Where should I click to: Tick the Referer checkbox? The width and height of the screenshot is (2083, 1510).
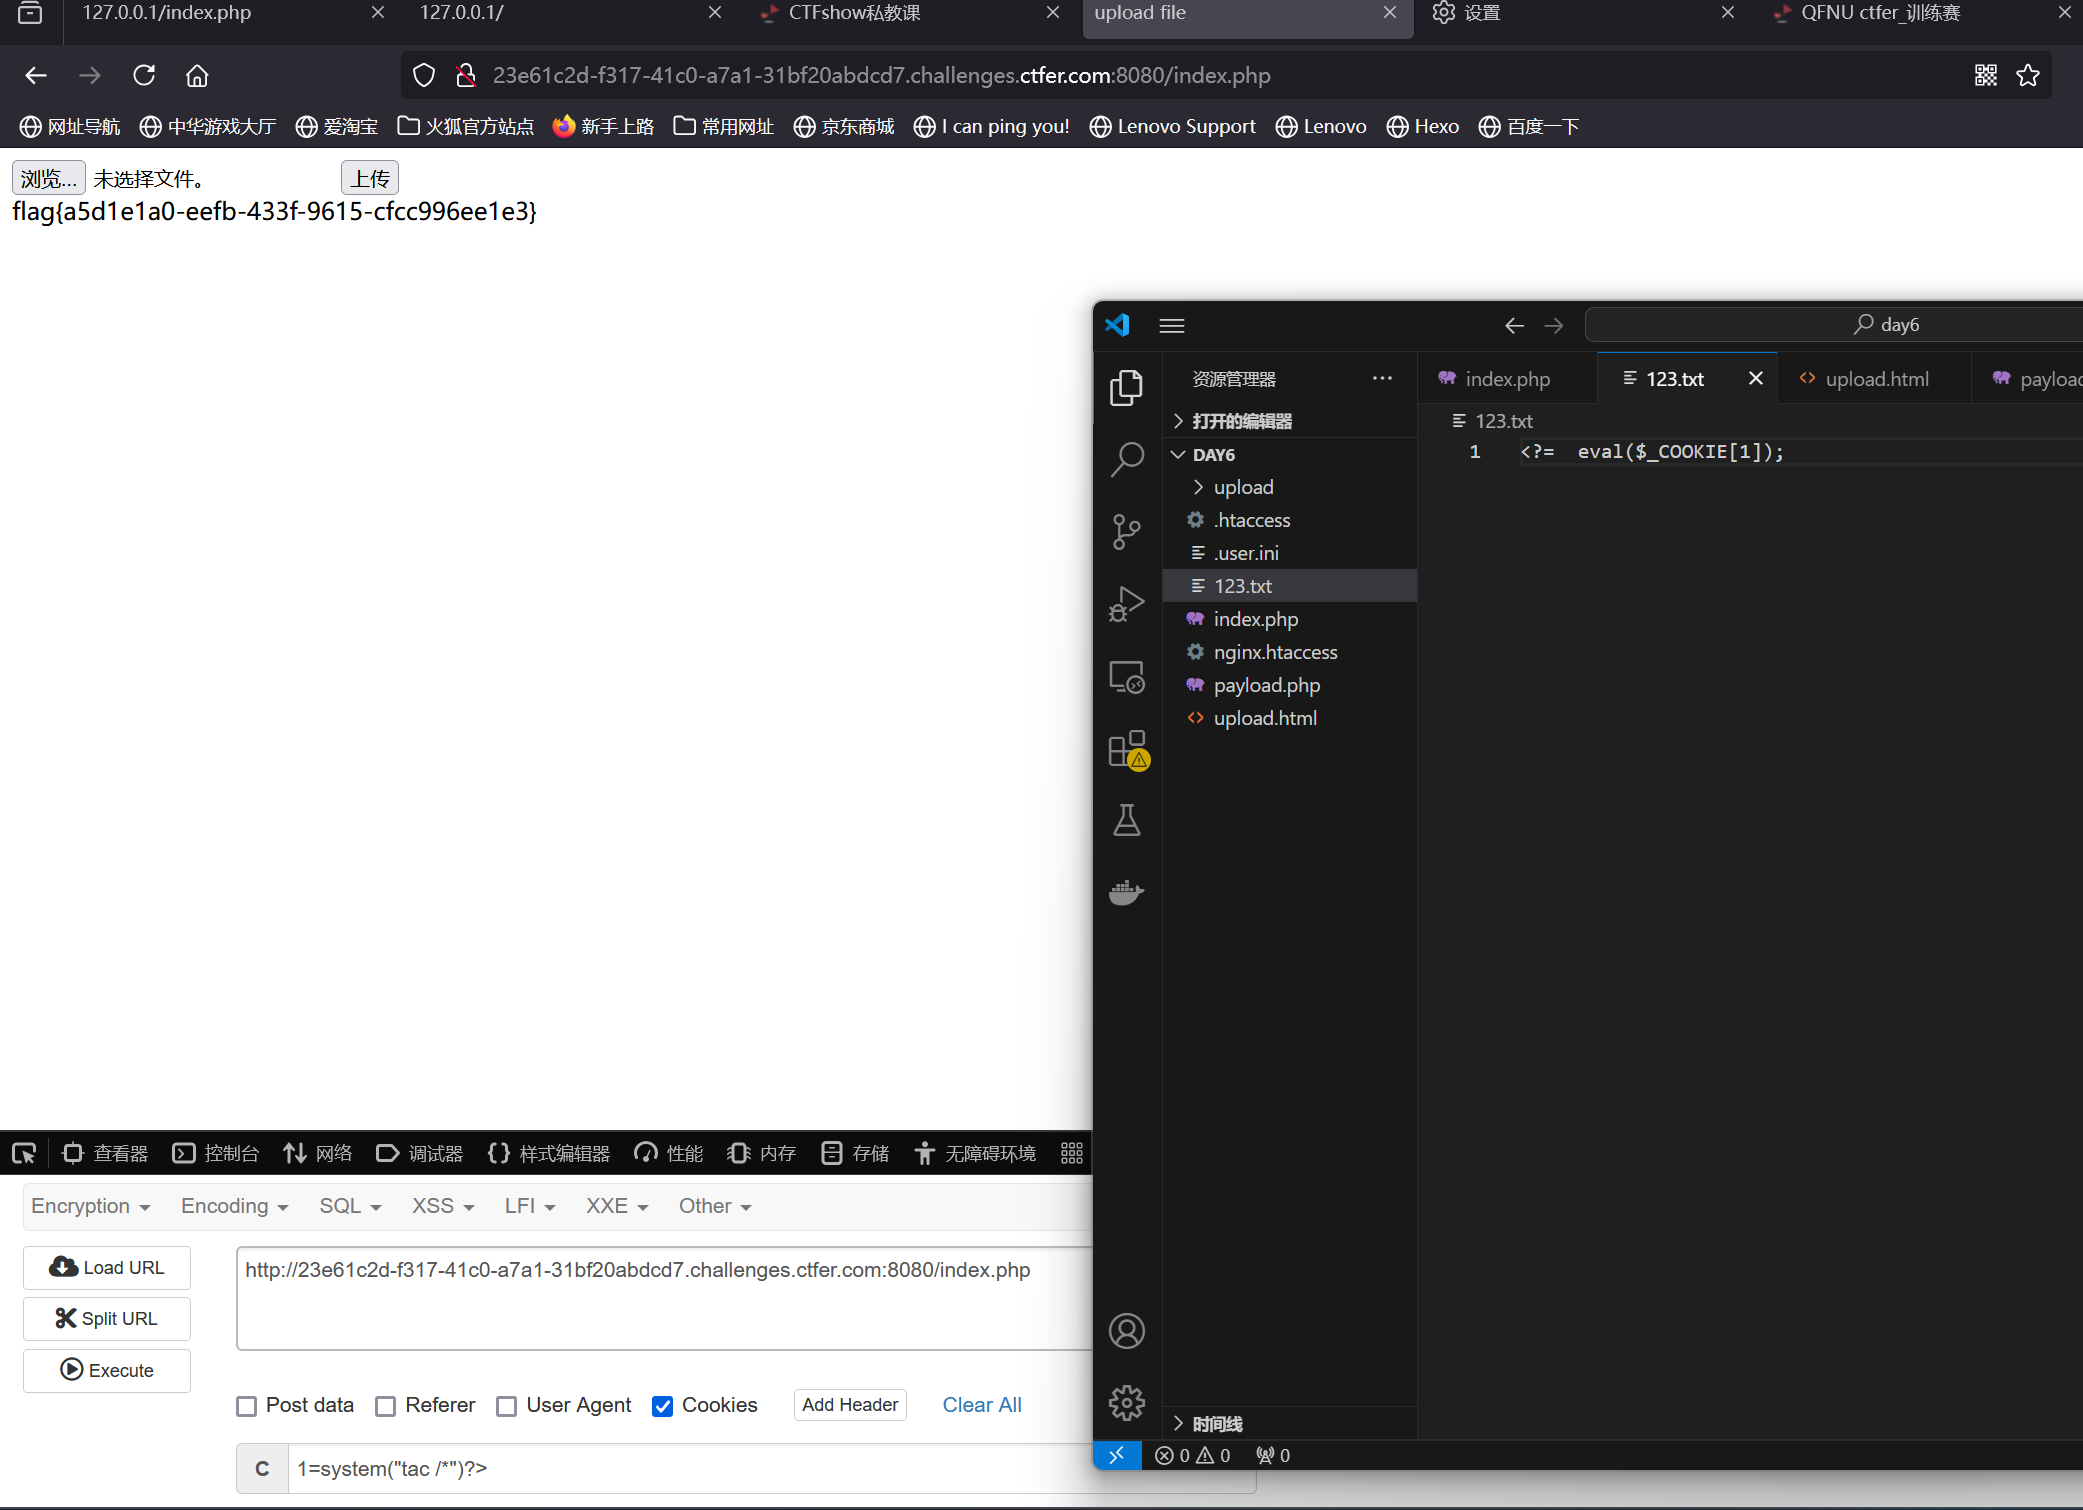pyautogui.click(x=386, y=1406)
